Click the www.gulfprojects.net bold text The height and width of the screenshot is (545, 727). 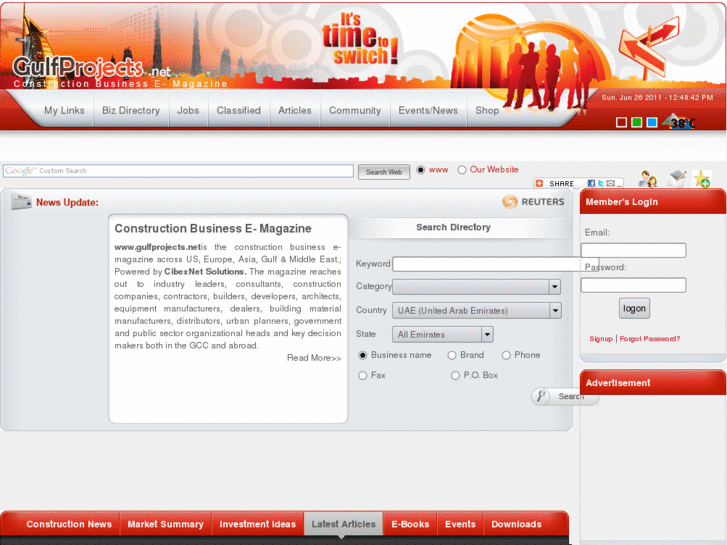158,247
